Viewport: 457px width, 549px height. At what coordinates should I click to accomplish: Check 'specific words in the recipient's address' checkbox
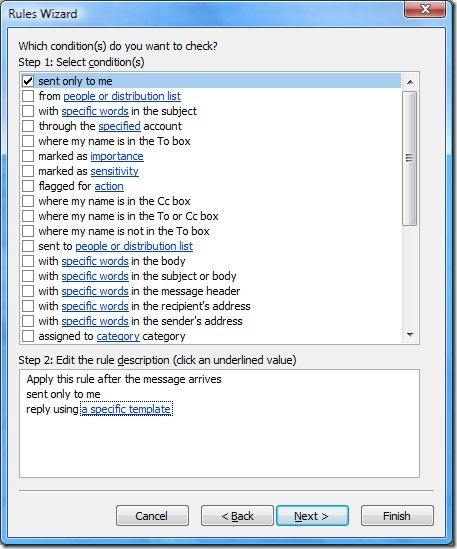tap(28, 306)
